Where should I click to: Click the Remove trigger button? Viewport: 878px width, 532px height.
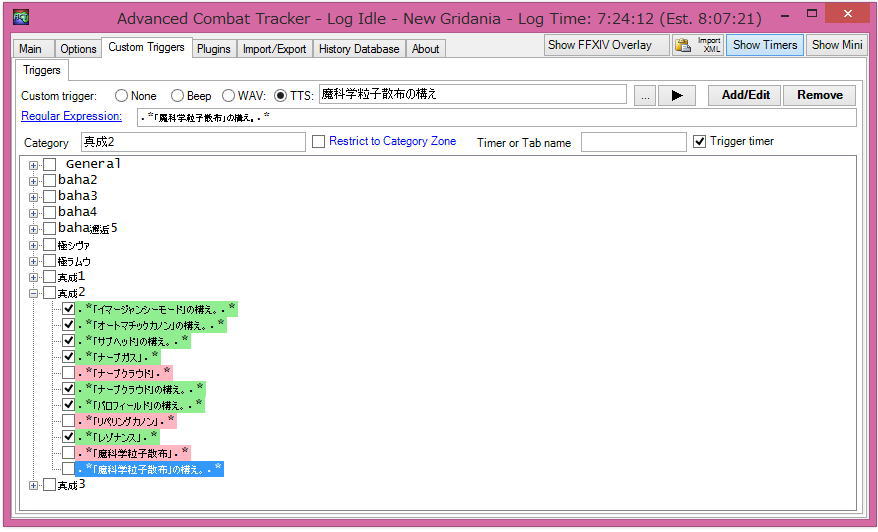point(820,95)
